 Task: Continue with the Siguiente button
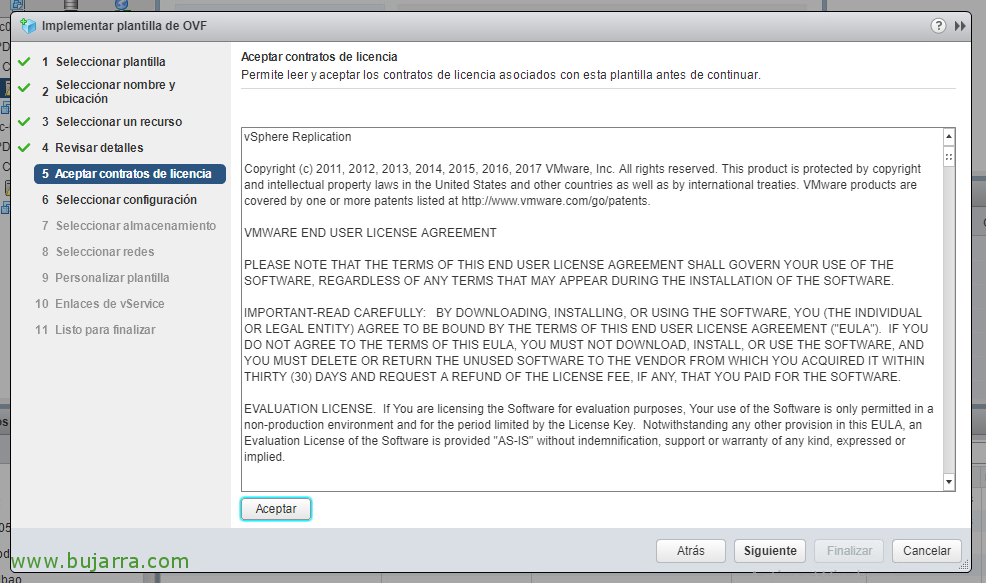770,551
